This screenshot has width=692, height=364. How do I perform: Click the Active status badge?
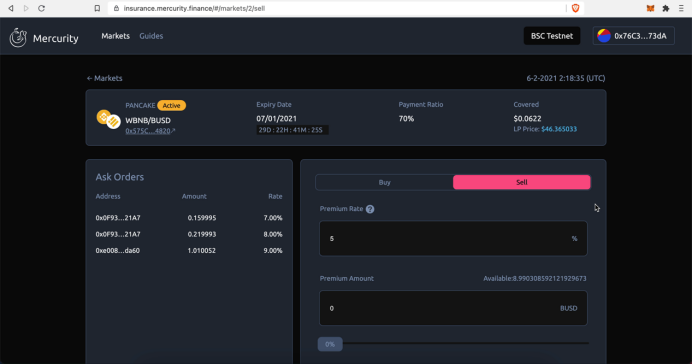pyautogui.click(x=172, y=105)
